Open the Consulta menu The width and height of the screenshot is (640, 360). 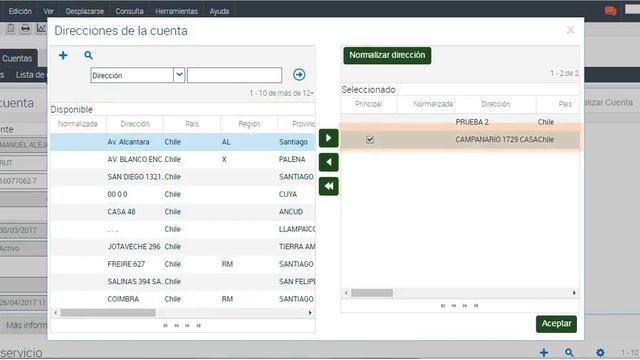(x=129, y=11)
